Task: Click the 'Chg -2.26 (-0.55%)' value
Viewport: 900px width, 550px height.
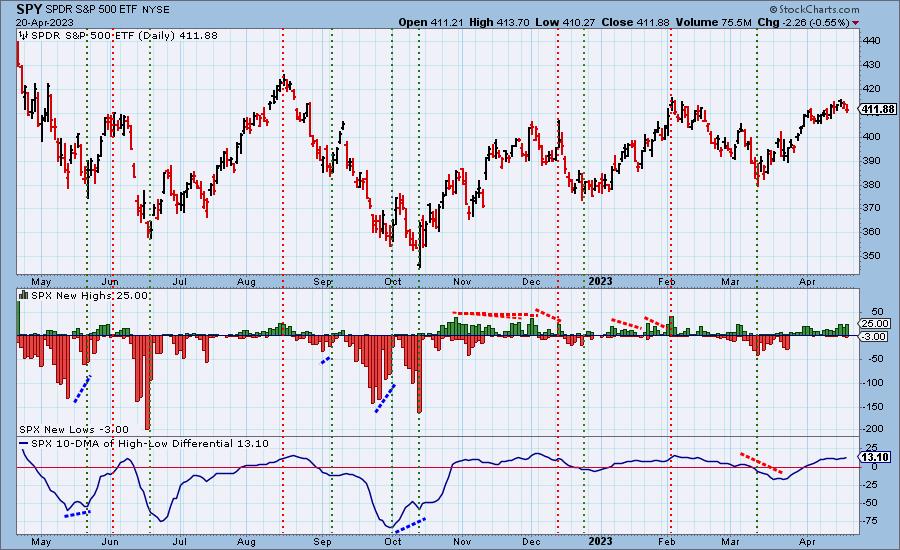Action: [x=804, y=22]
